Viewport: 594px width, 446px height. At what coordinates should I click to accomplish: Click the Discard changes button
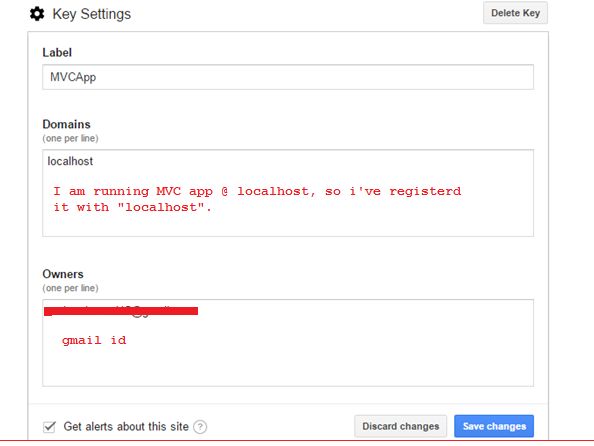click(400, 426)
